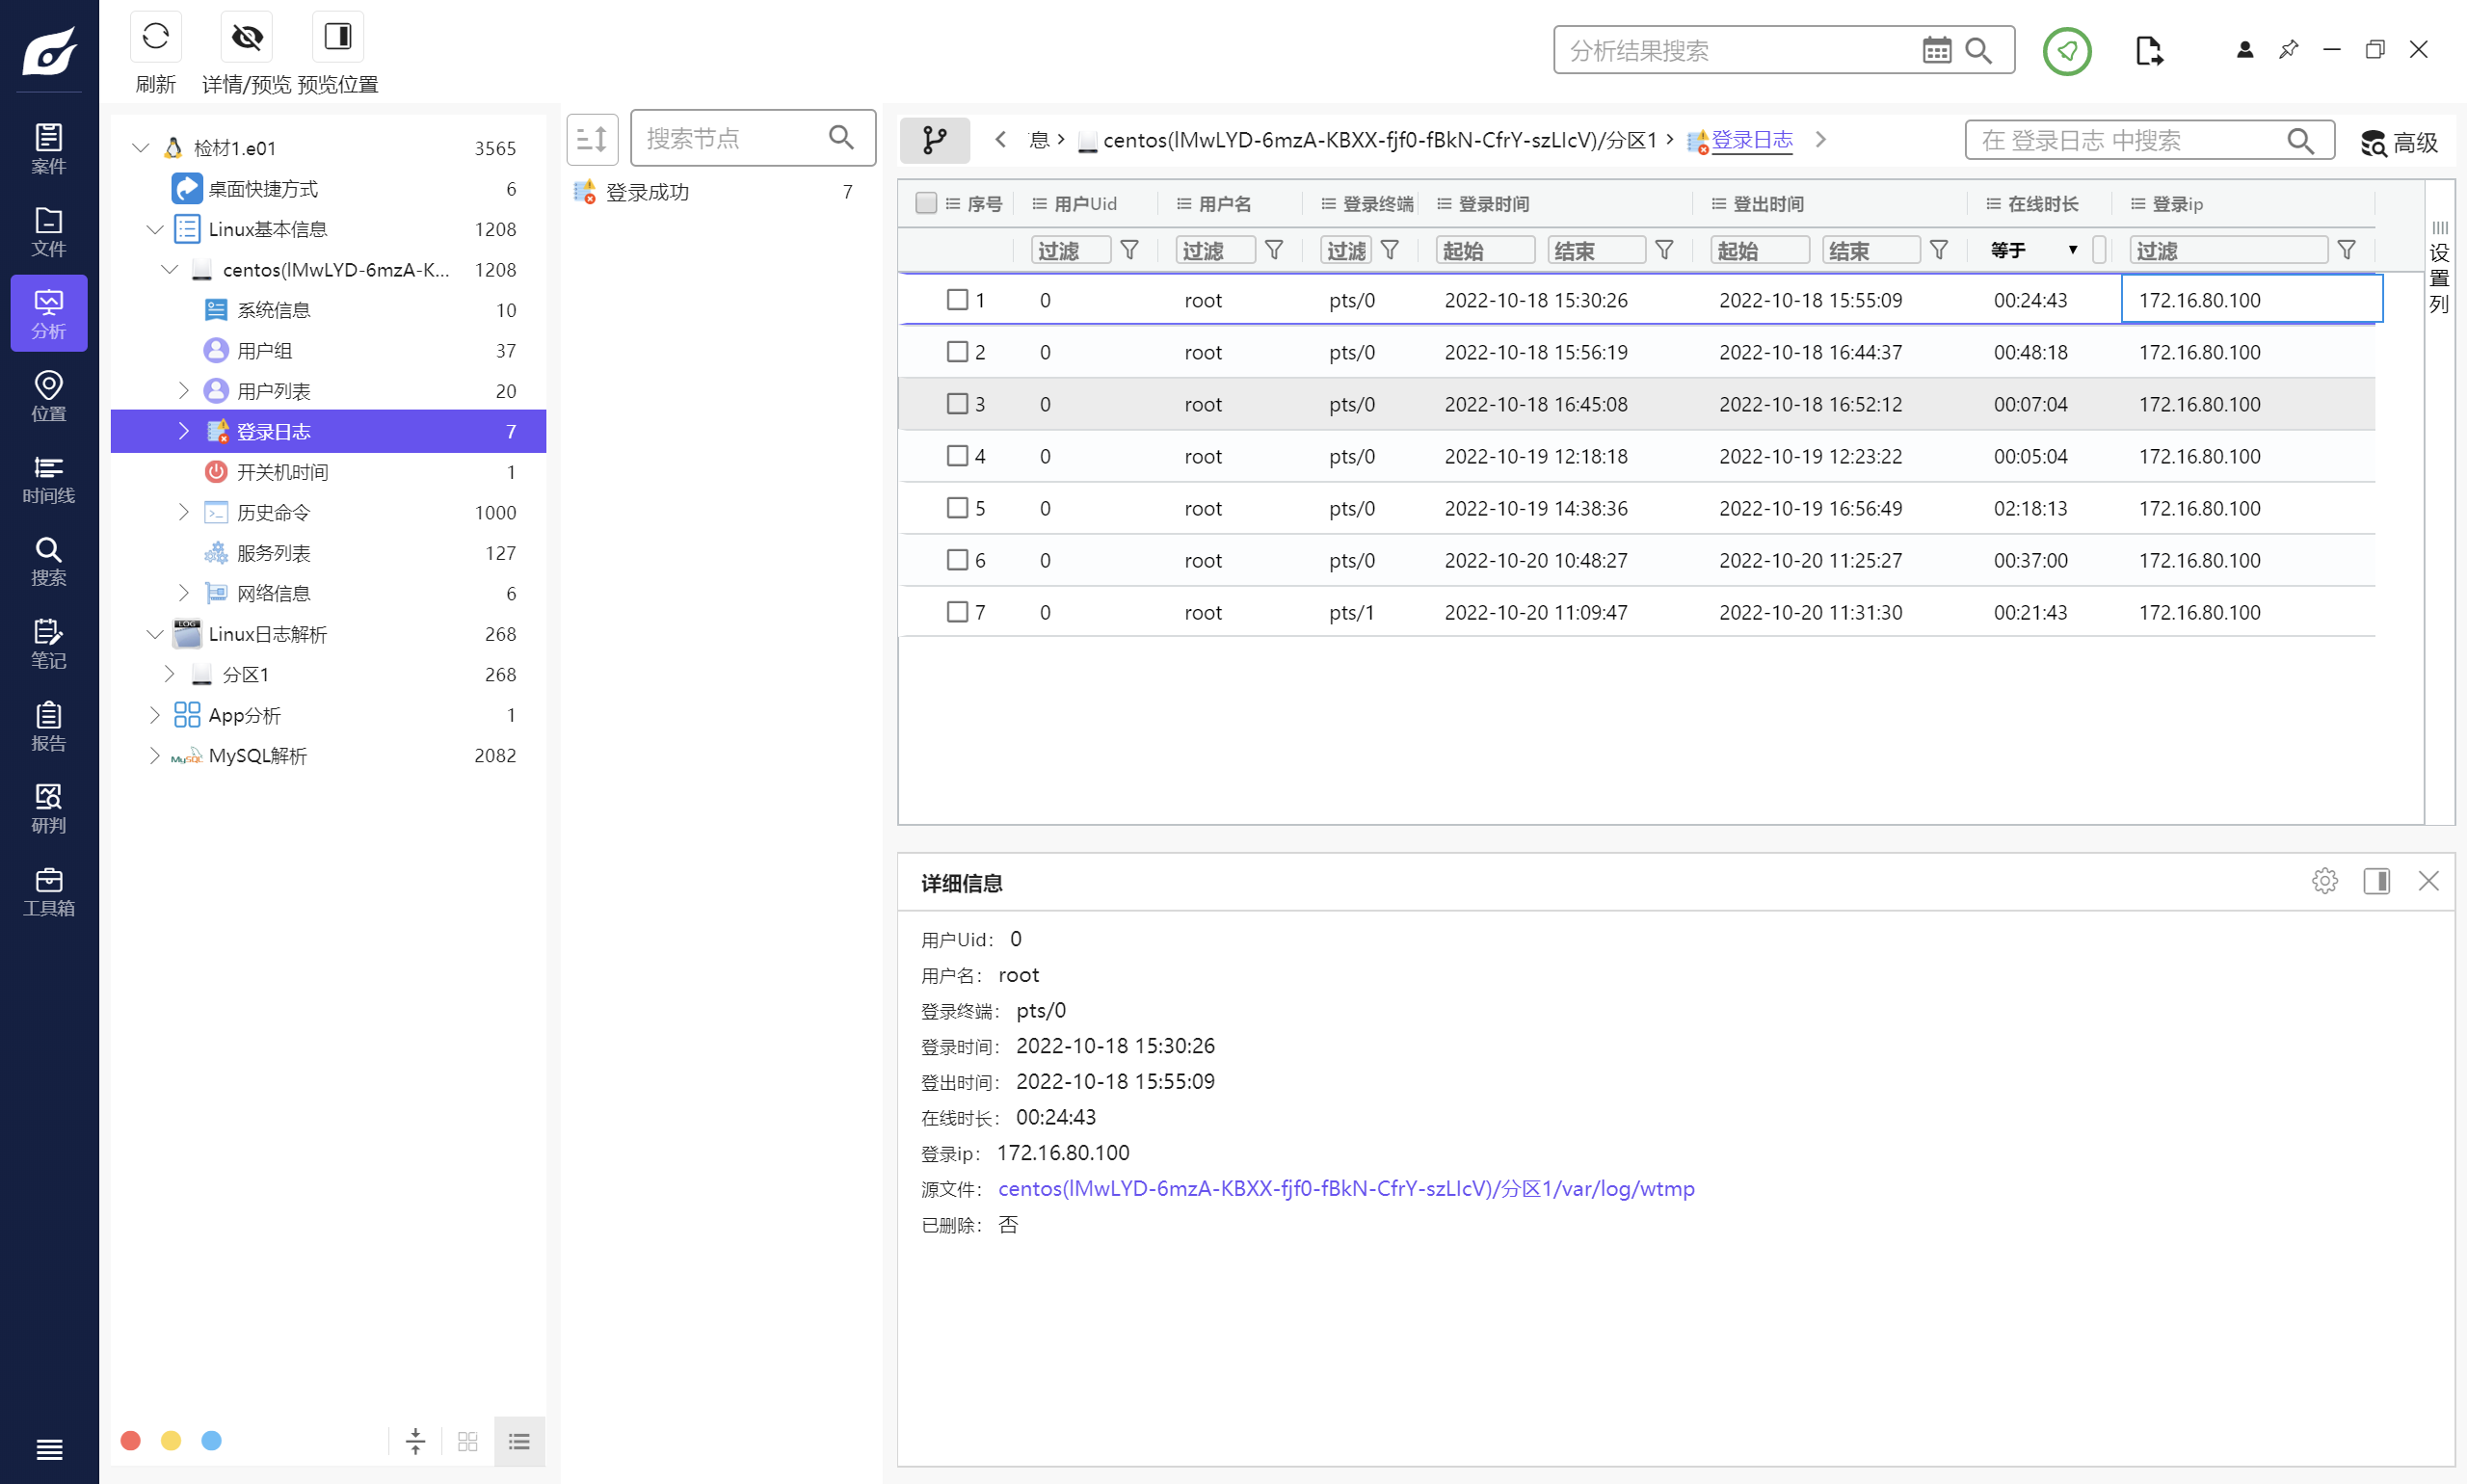Select the grid view icon at tree bottom
2467x1484 pixels.
pos(467,1441)
